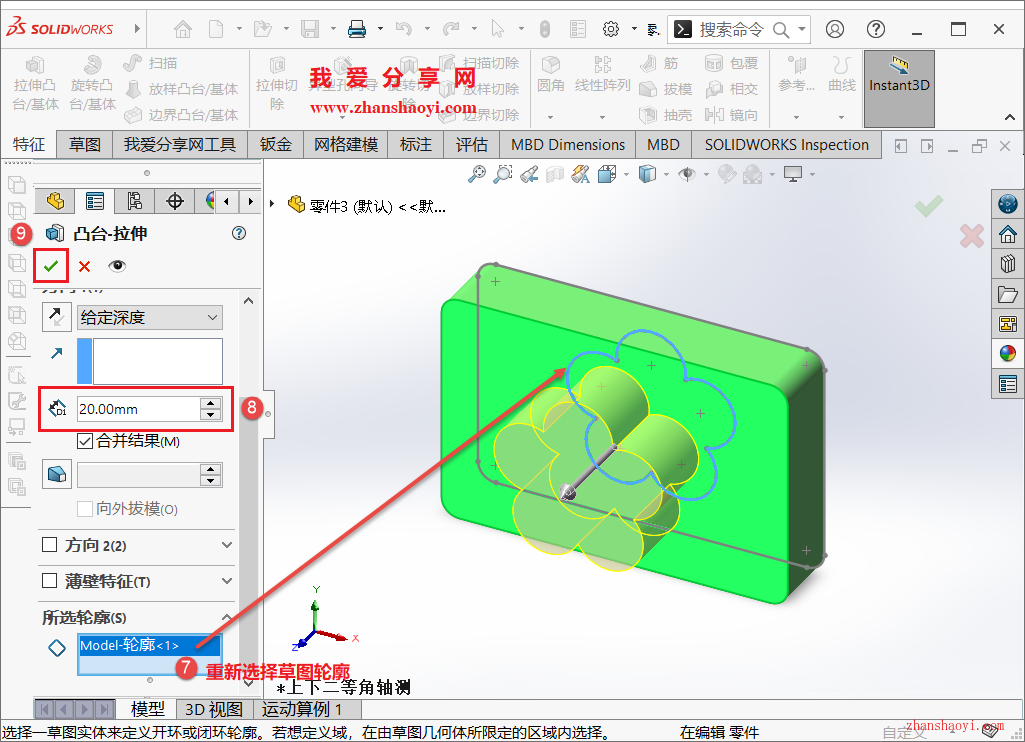Select the 圆角 (Fillet) tool
This screenshot has width=1025, height=742.
[x=550, y=72]
